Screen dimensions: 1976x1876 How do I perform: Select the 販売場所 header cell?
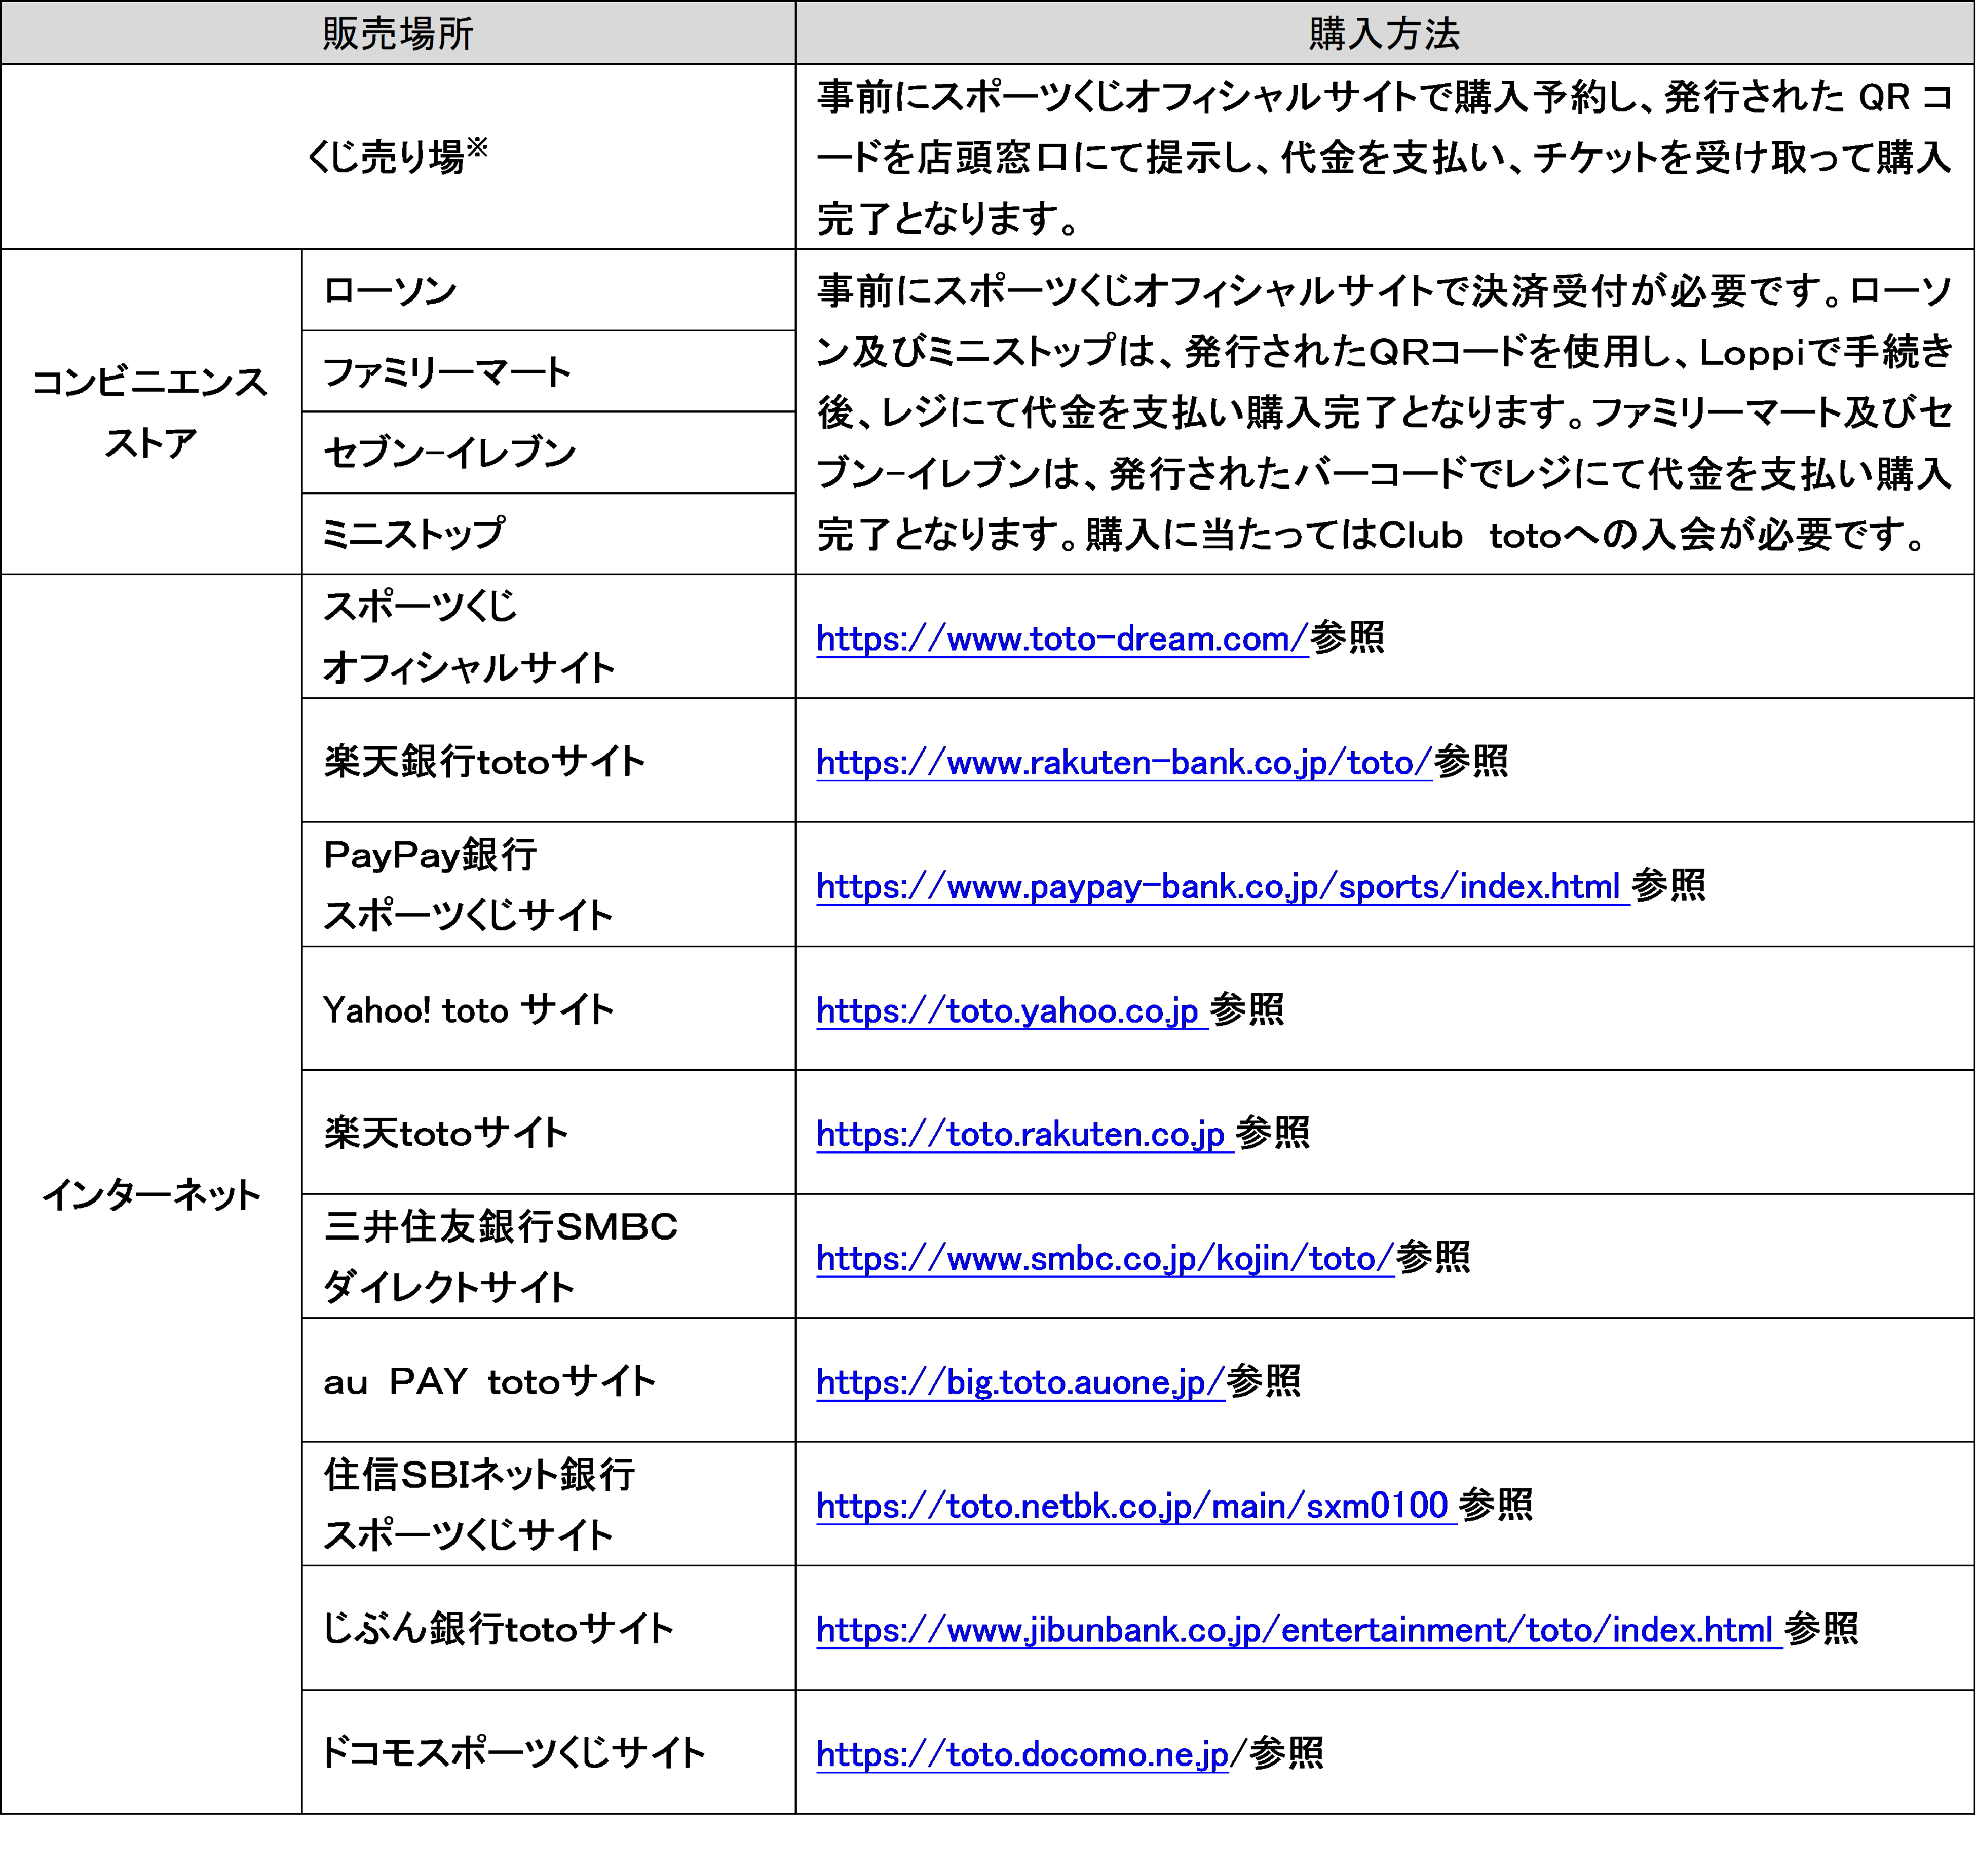397,34
